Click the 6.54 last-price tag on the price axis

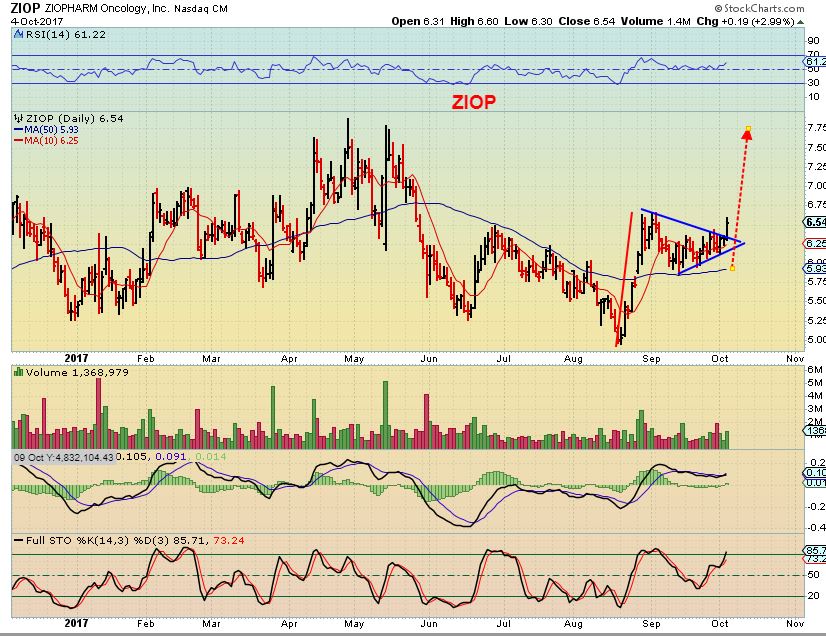815,222
